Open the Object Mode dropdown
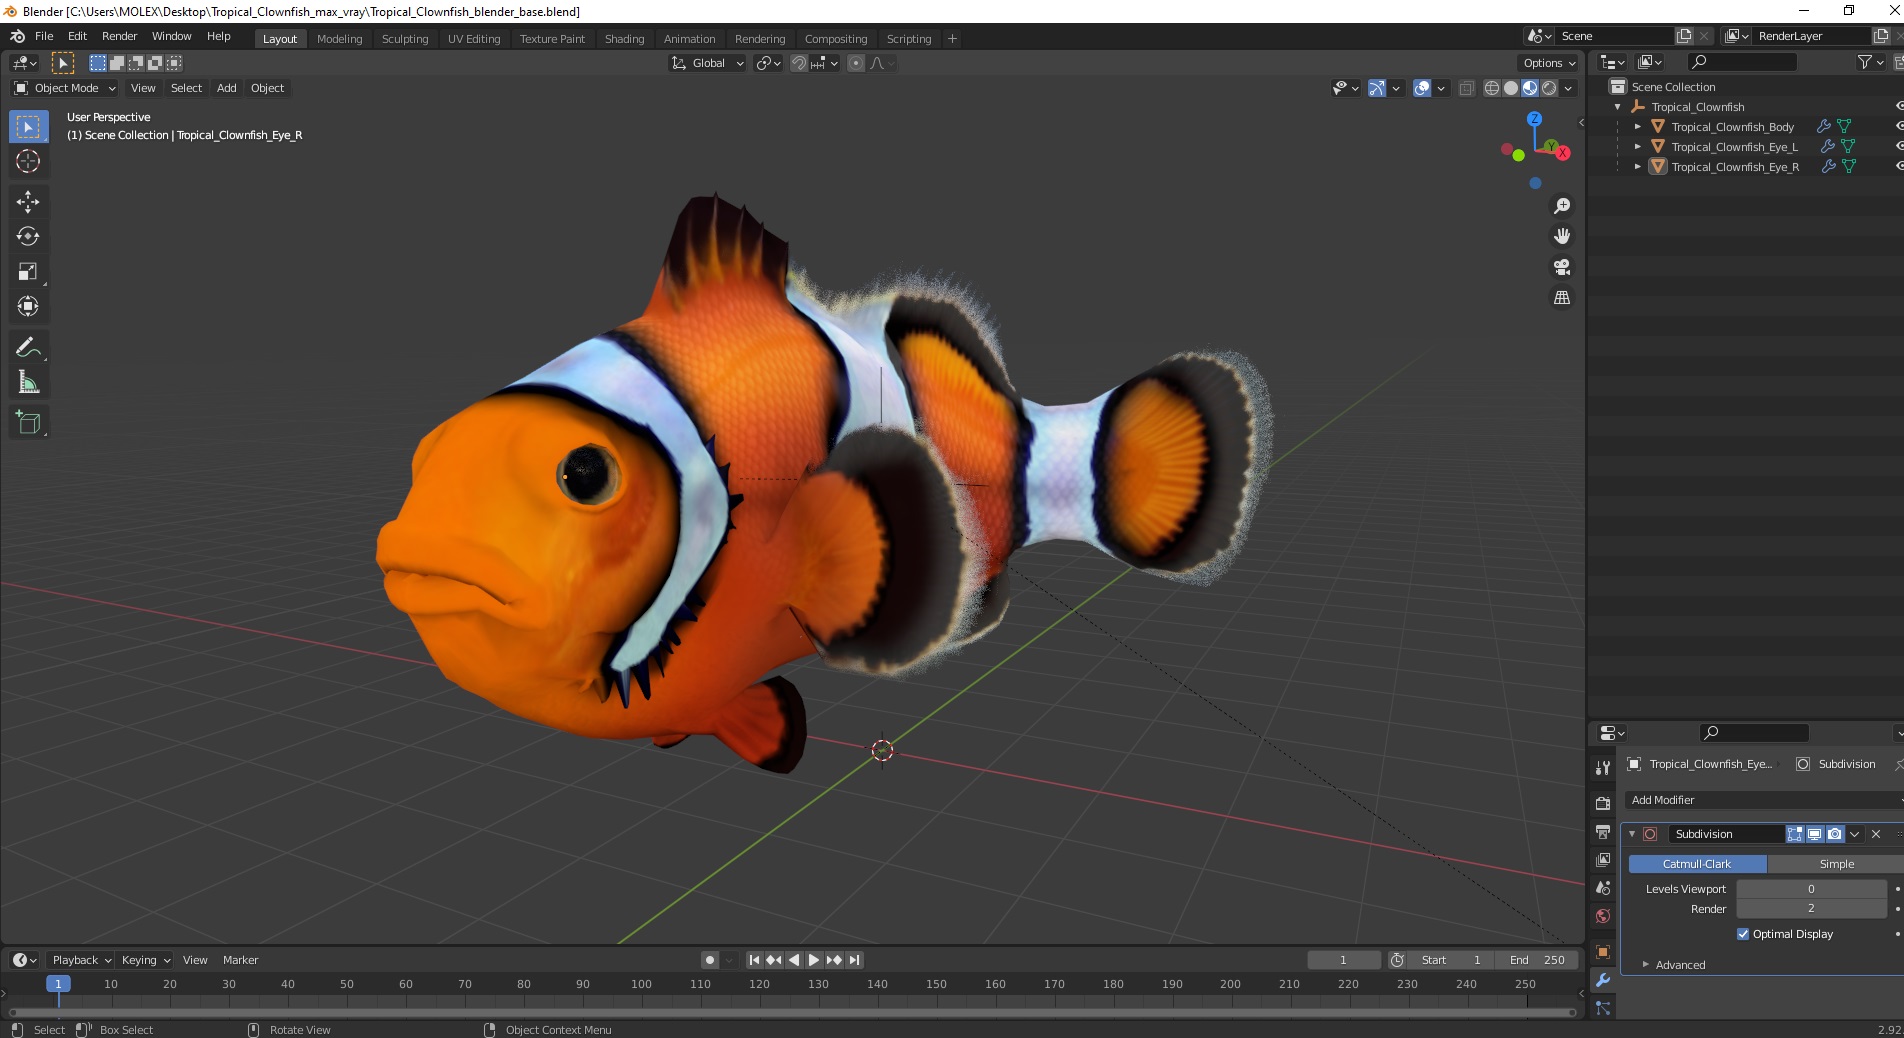The image size is (1904, 1038). click(65, 88)
